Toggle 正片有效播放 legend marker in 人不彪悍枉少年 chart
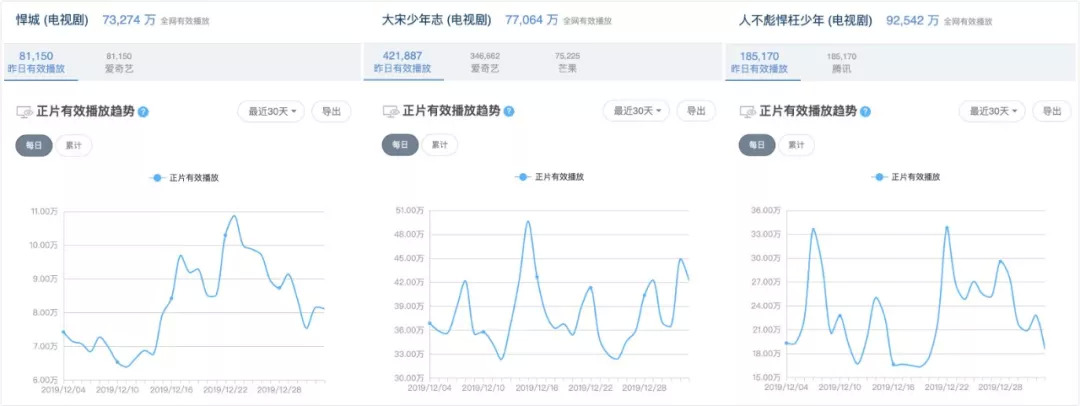This screenshot has width=1080, height=406. (x=879, y=177)
